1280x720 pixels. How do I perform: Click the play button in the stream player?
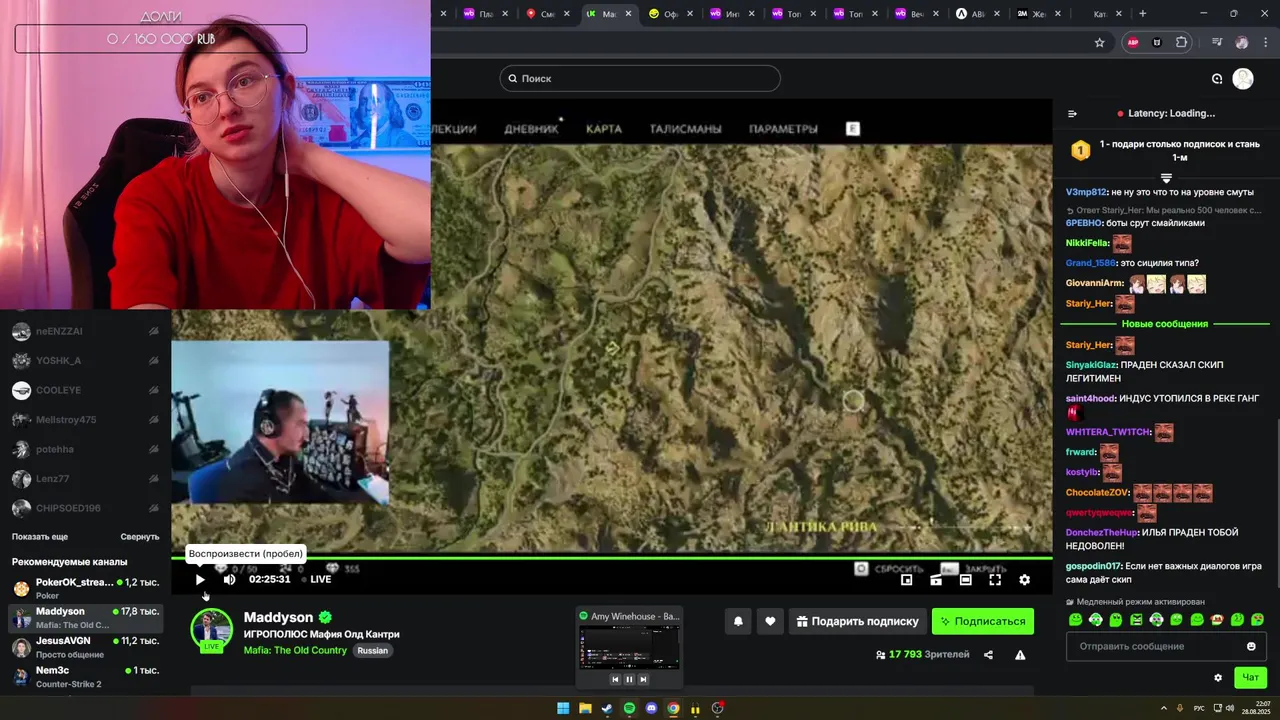(x=200, y=579)
